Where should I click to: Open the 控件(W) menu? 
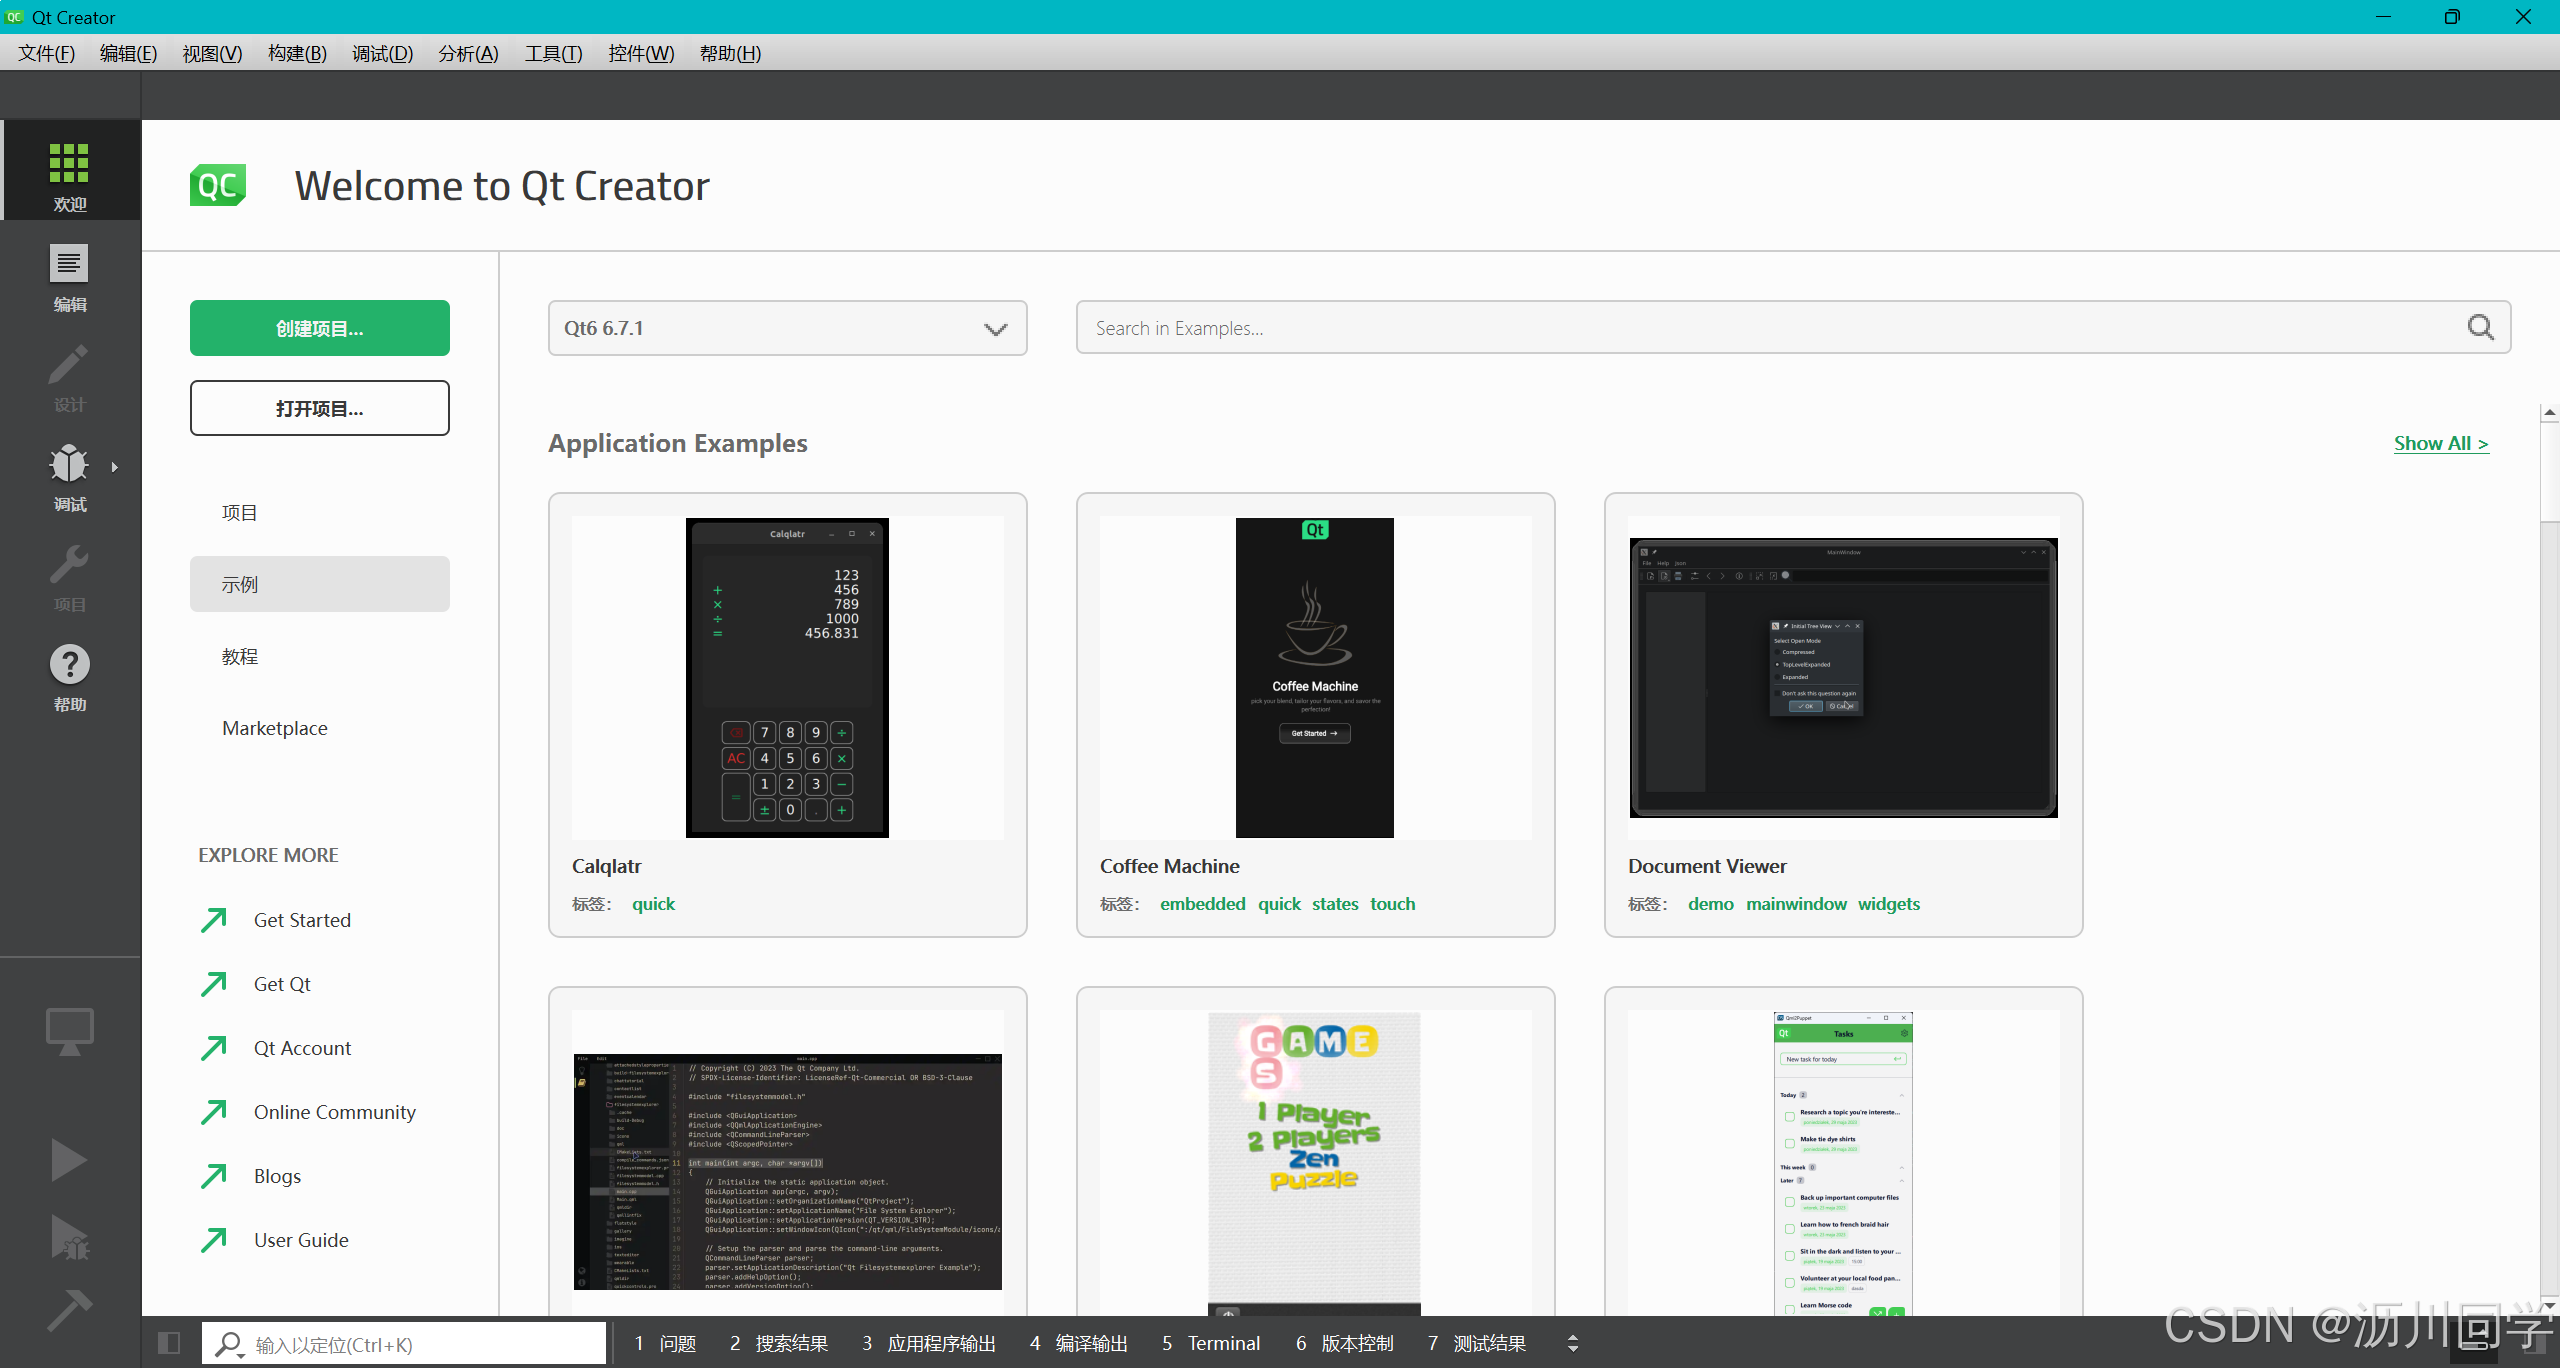pos(641,53)
